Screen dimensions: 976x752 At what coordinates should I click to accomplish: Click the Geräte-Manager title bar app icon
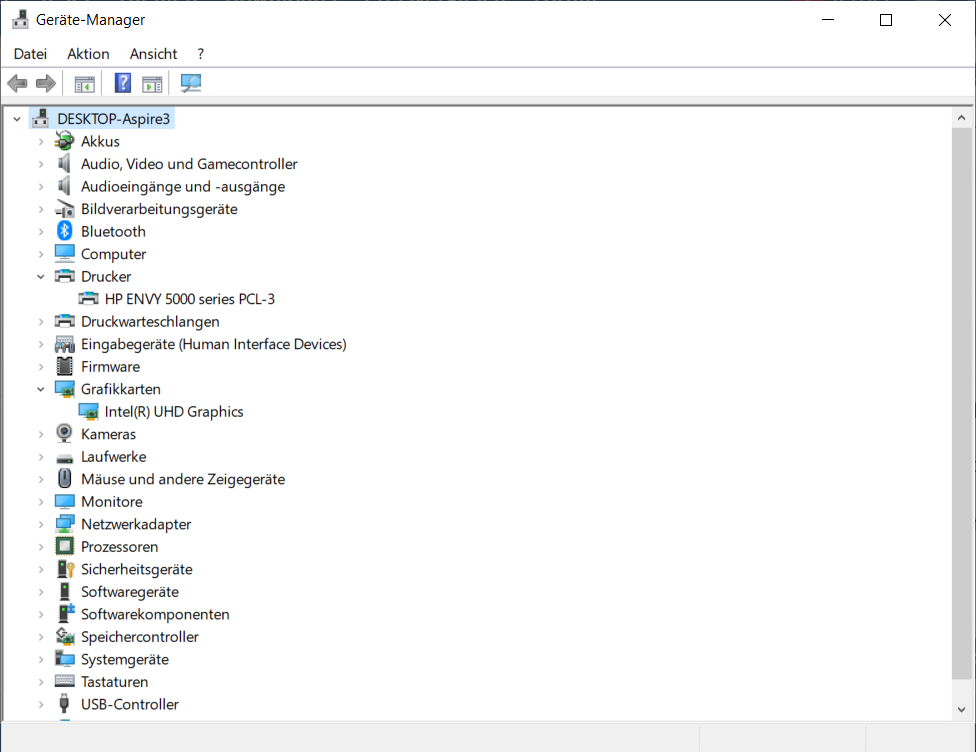pyautogui.click(x=20, y=19)
